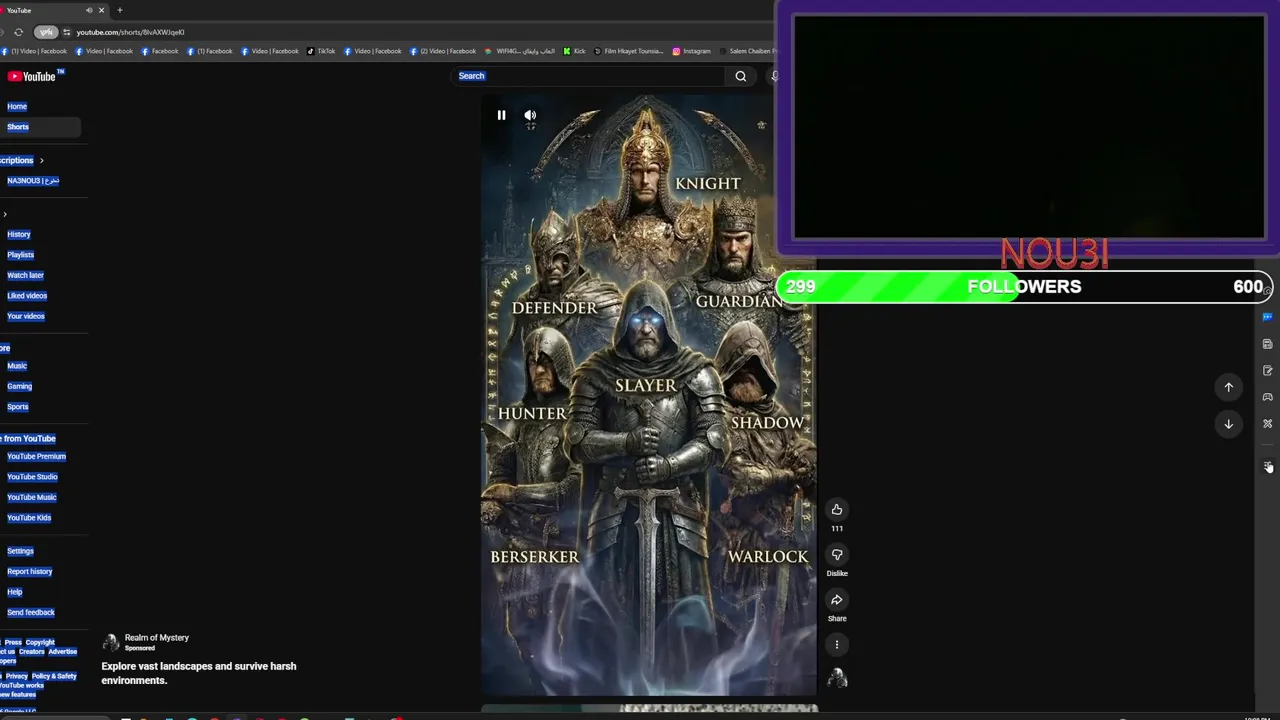Expand Subscriptions section chevron
The image size is (1280, 720).
pyautogui.click(x=41, y=160)
